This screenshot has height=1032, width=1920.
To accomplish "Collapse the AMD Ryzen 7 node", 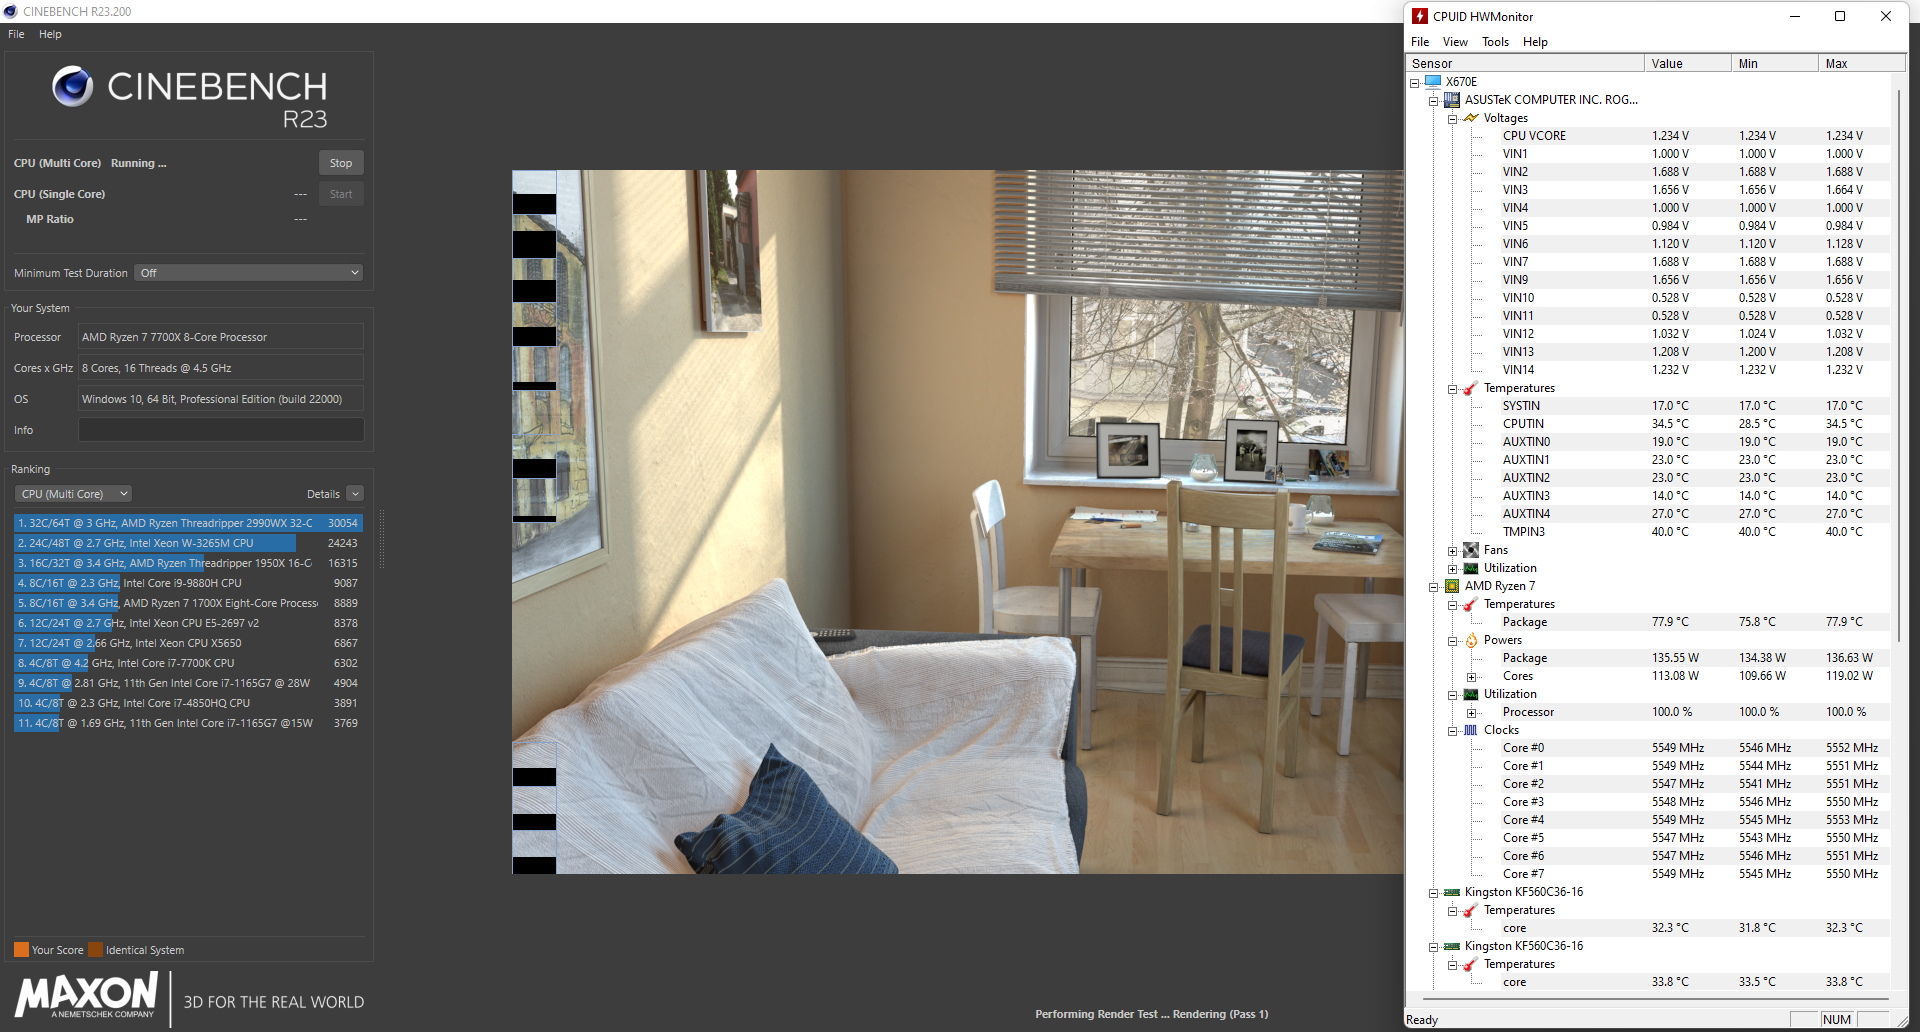I will [x=1433, y=587].
